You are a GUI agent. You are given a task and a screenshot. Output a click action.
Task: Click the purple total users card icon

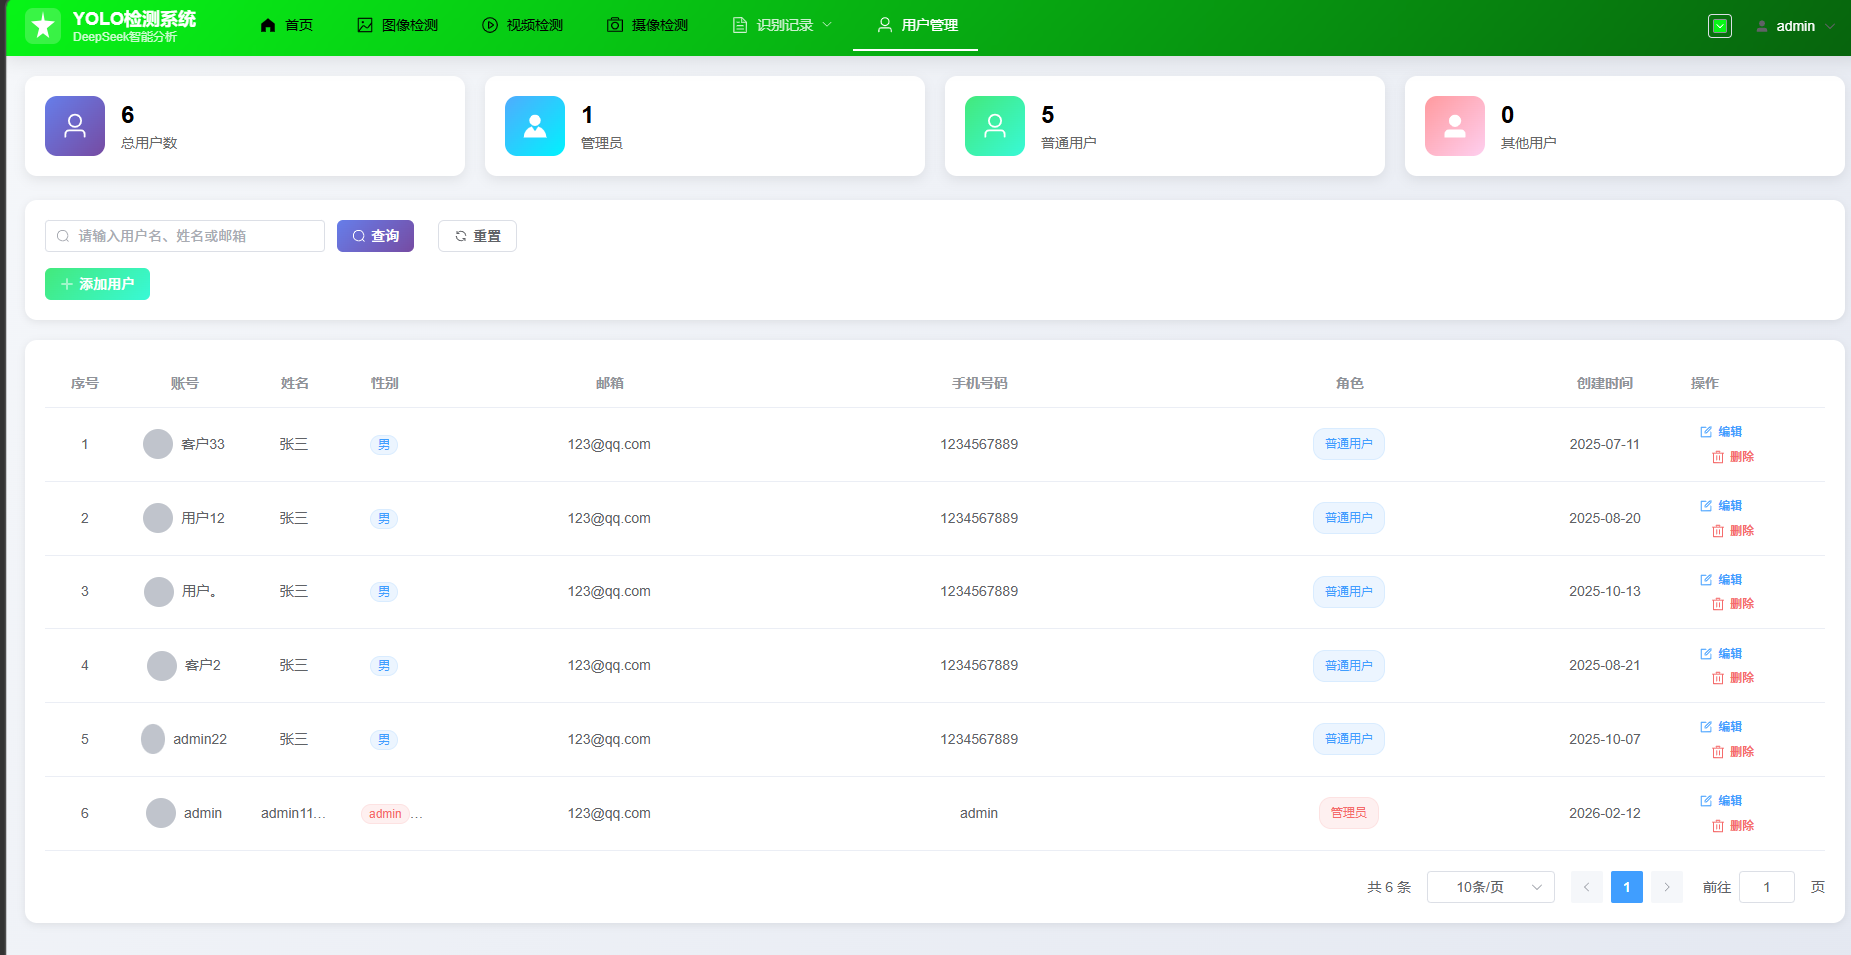point(75,126)
